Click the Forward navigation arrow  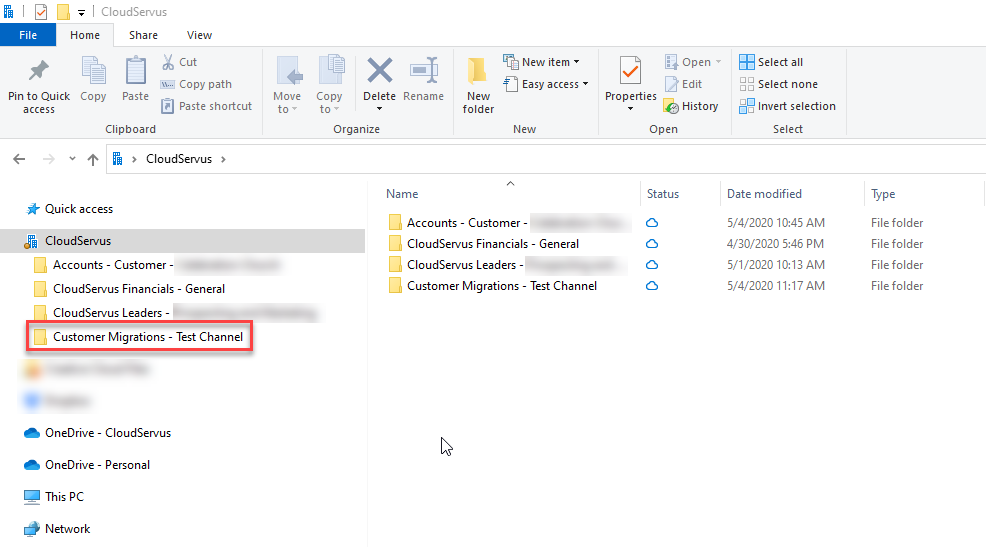click(x=48, y=159)
